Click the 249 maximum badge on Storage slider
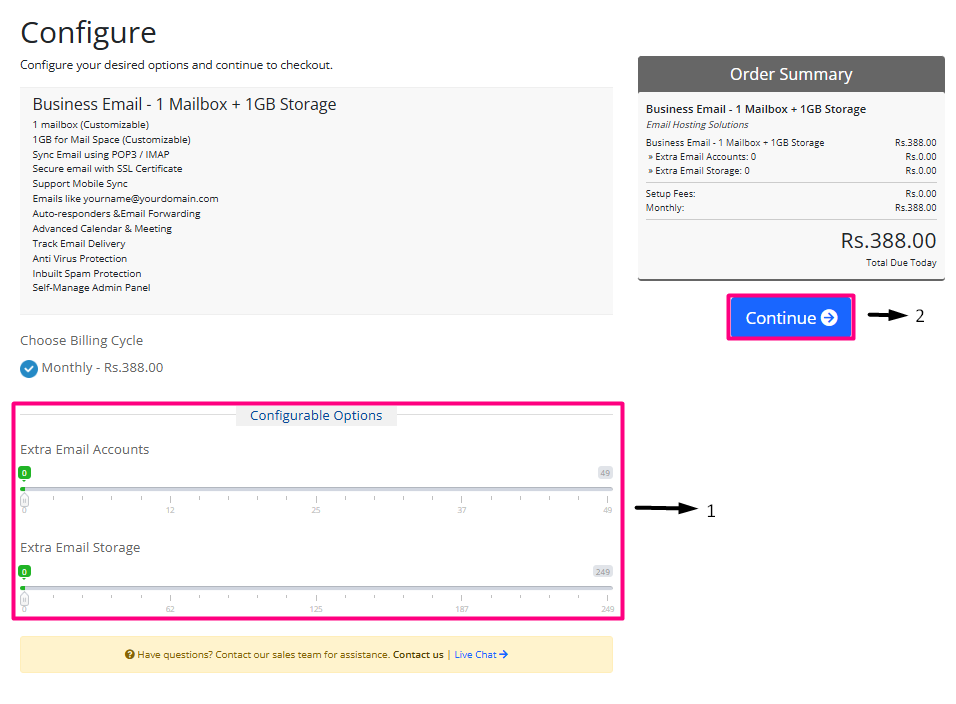This screenshot has height=704, width=956. 602,571
